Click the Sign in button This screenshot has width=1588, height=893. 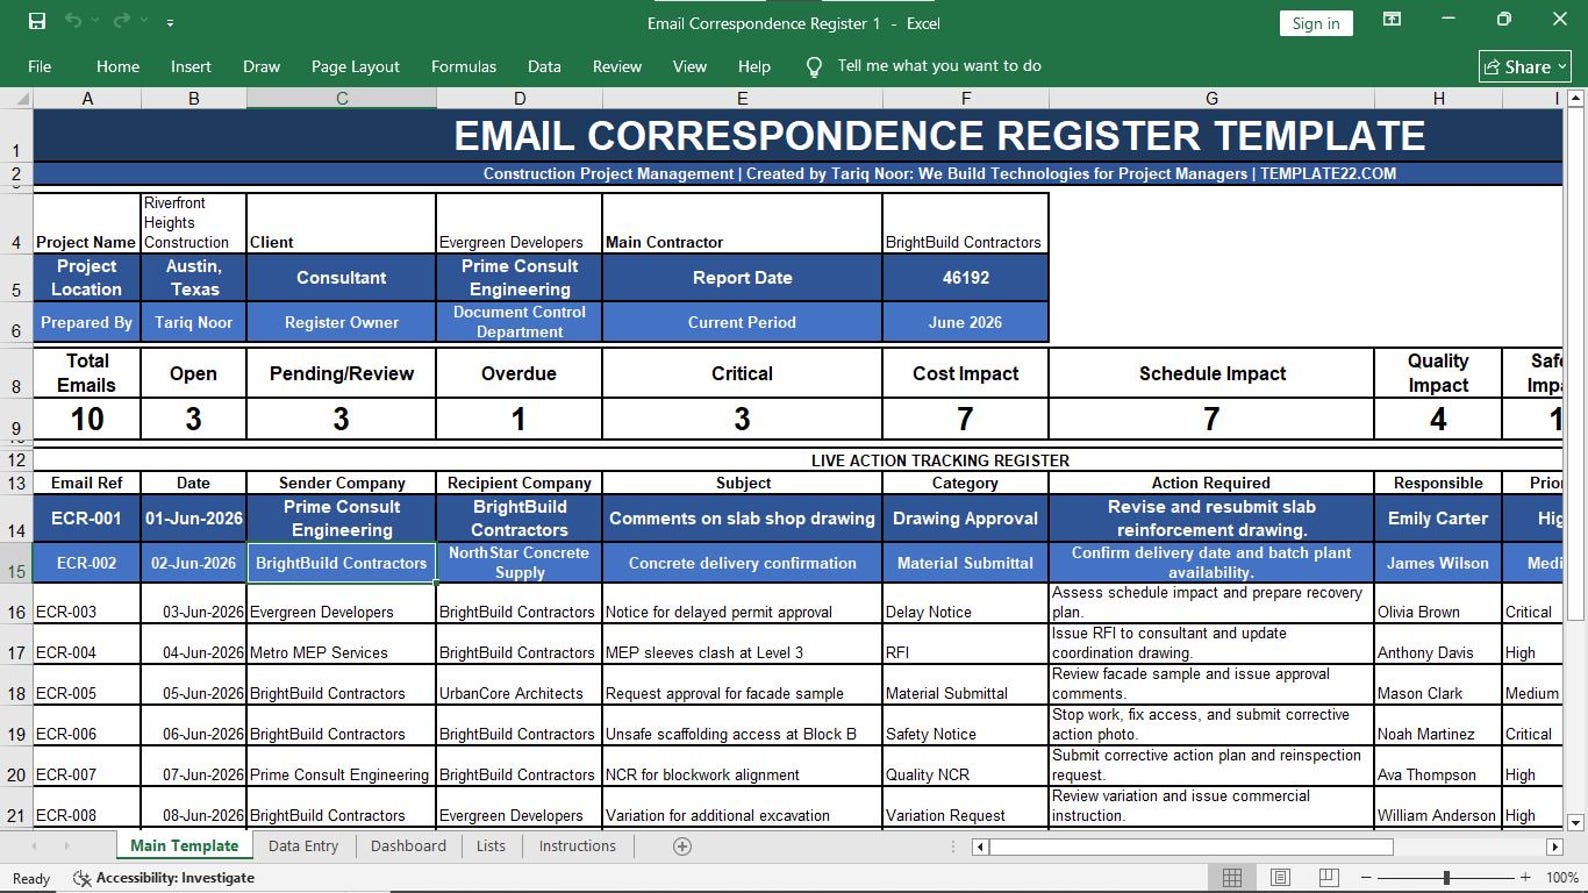click(1315, 23)
